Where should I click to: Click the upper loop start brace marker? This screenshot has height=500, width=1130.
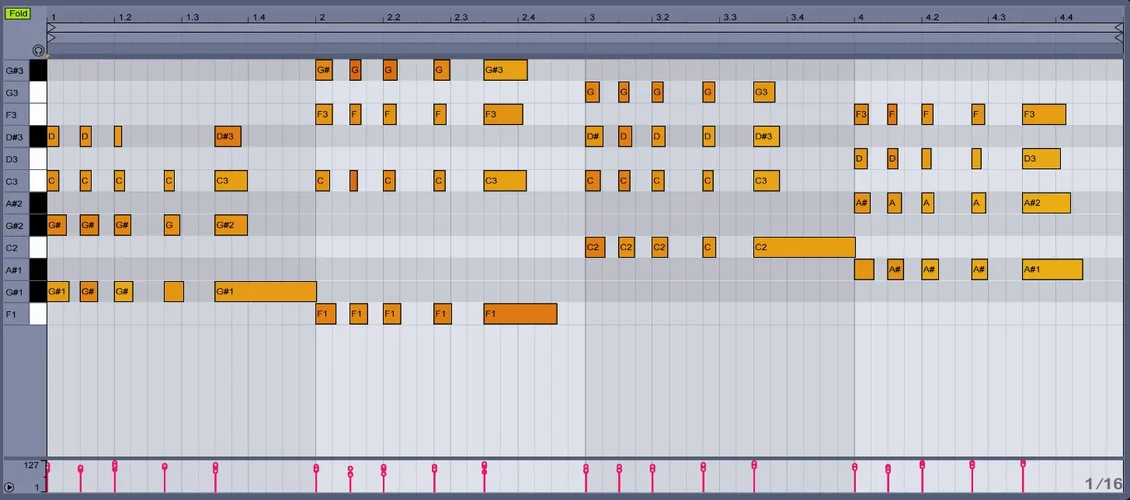click(x=52, y=27)
